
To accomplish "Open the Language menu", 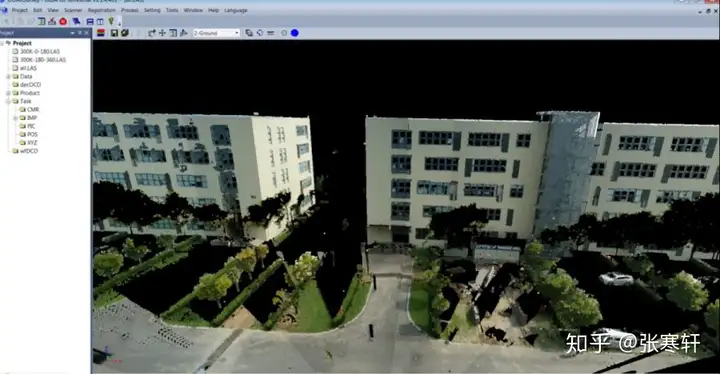I will pyautogui.click(x=236, y=10).
